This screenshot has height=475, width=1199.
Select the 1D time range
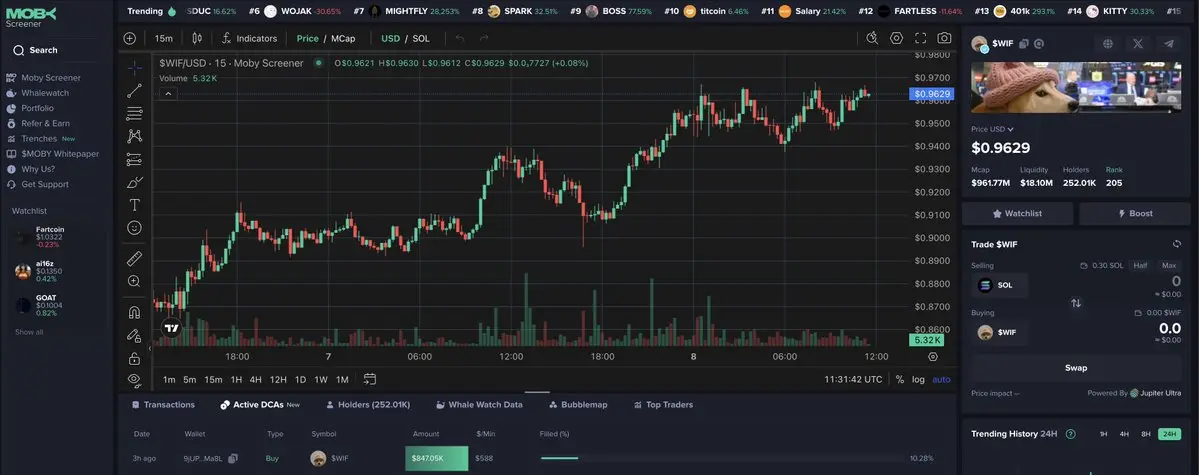tap(301, 379)
